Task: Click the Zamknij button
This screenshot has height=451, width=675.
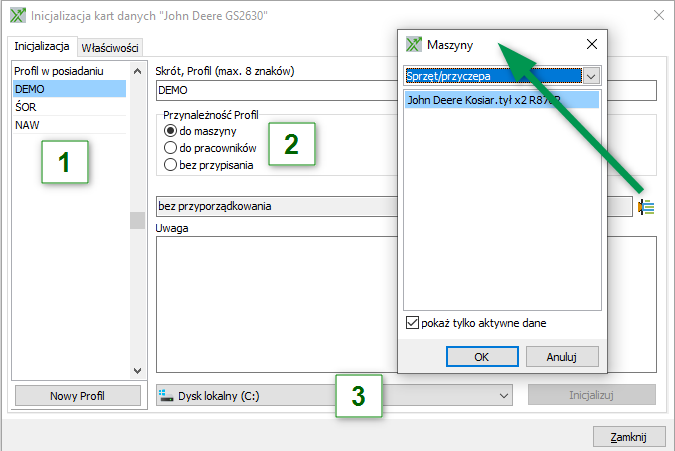Action: click(x=629, y=437)
